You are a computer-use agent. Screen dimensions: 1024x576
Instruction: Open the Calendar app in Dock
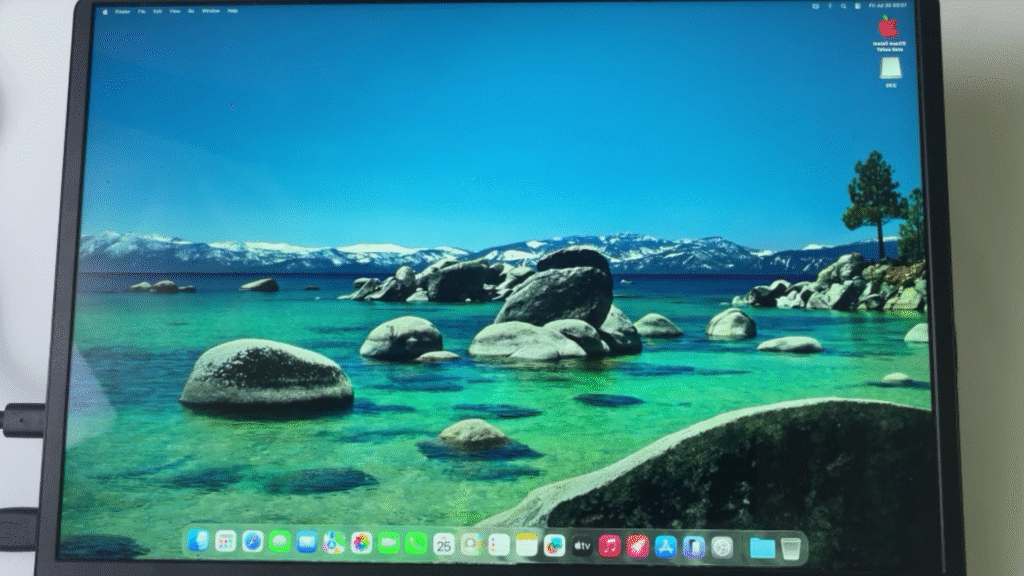tap(443, 544)
